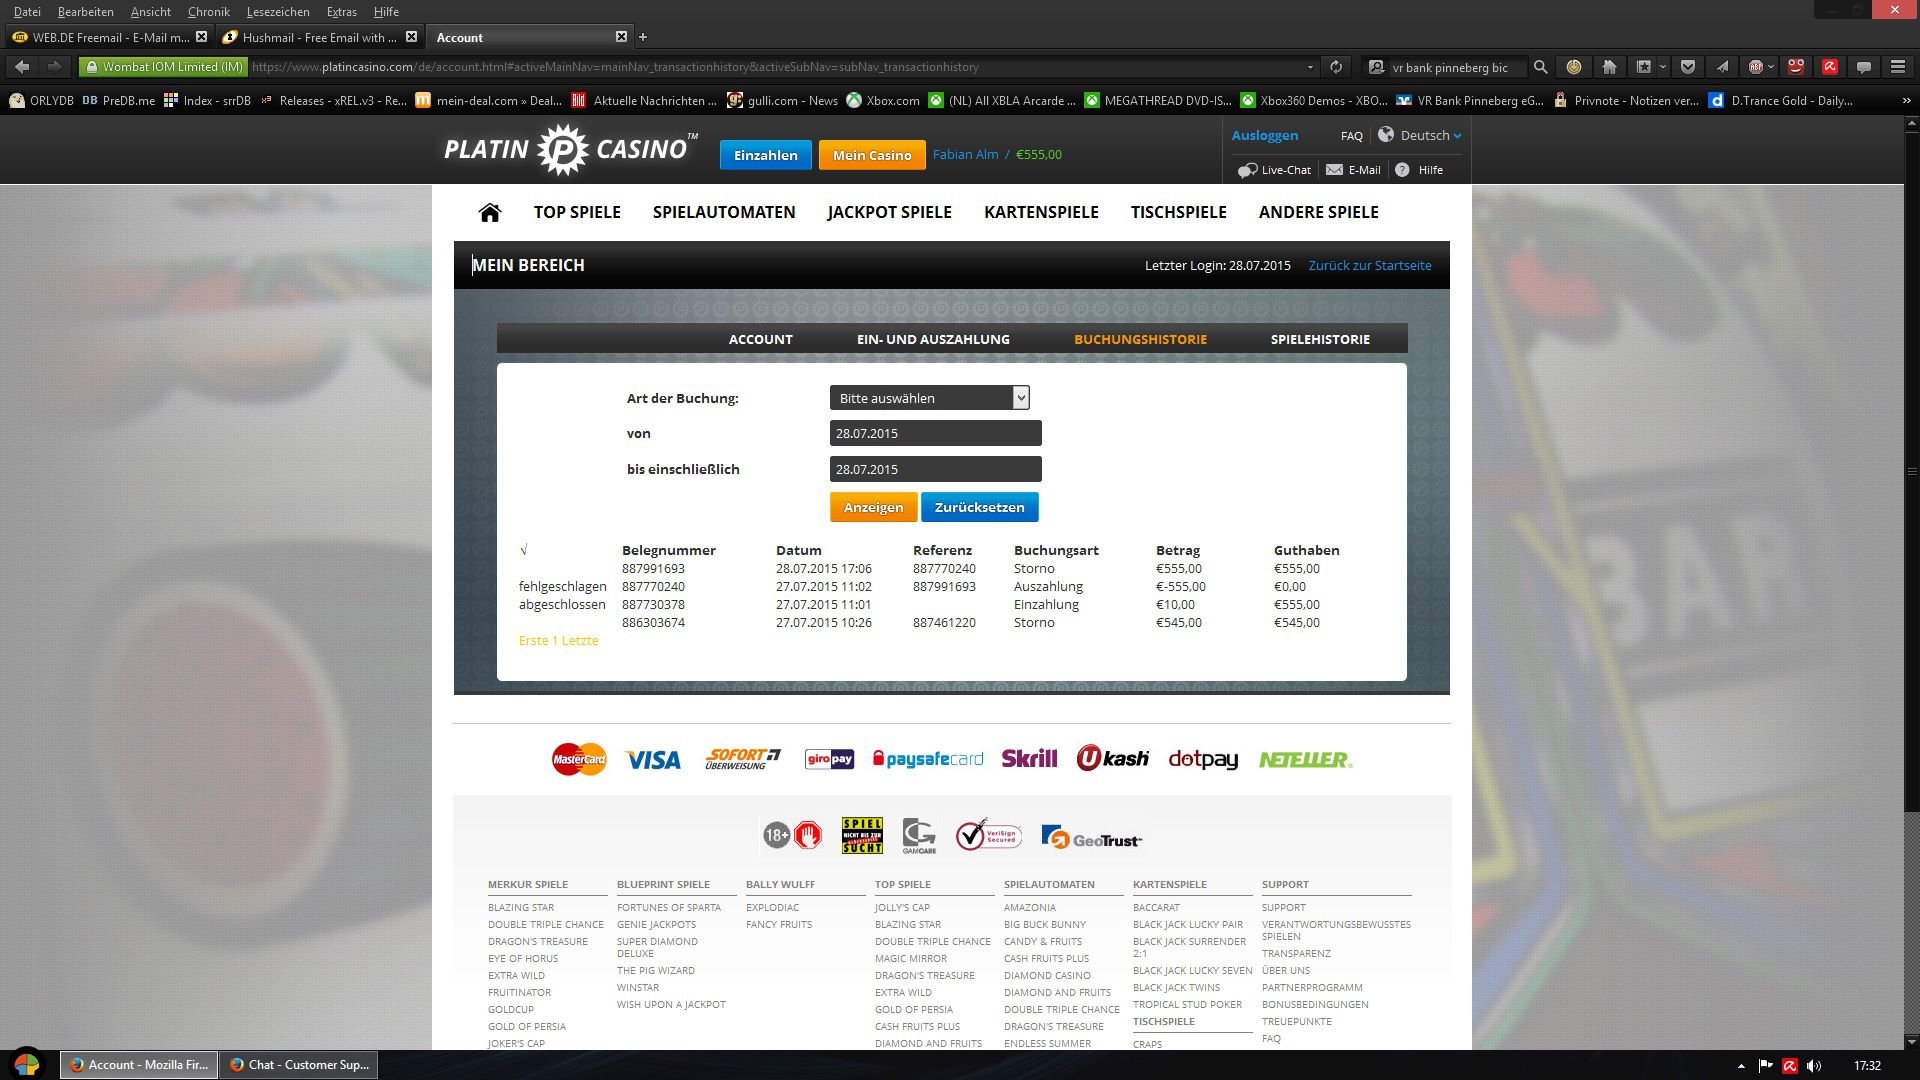
Task: Click the Datum column header
Action: [x=798, y=550]
